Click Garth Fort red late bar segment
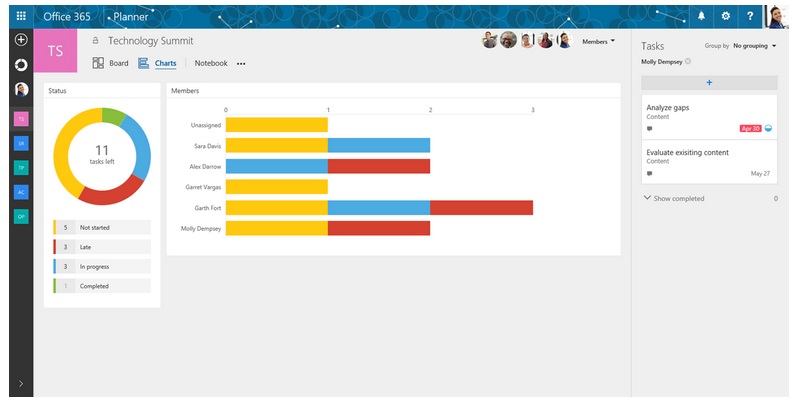This screenshot has width=802, height=403. click(x=481, y=208)
